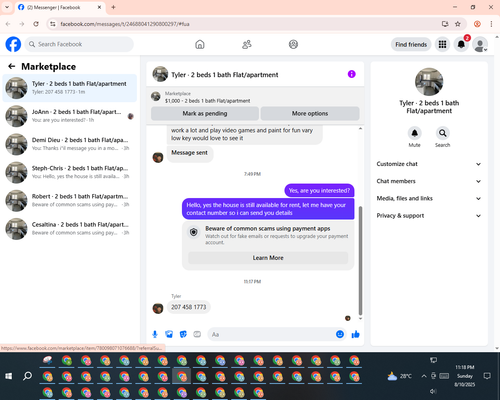Viewport: 500px width, 400px height.
Task: Click the Find friends button
Action: click(411, 44)
